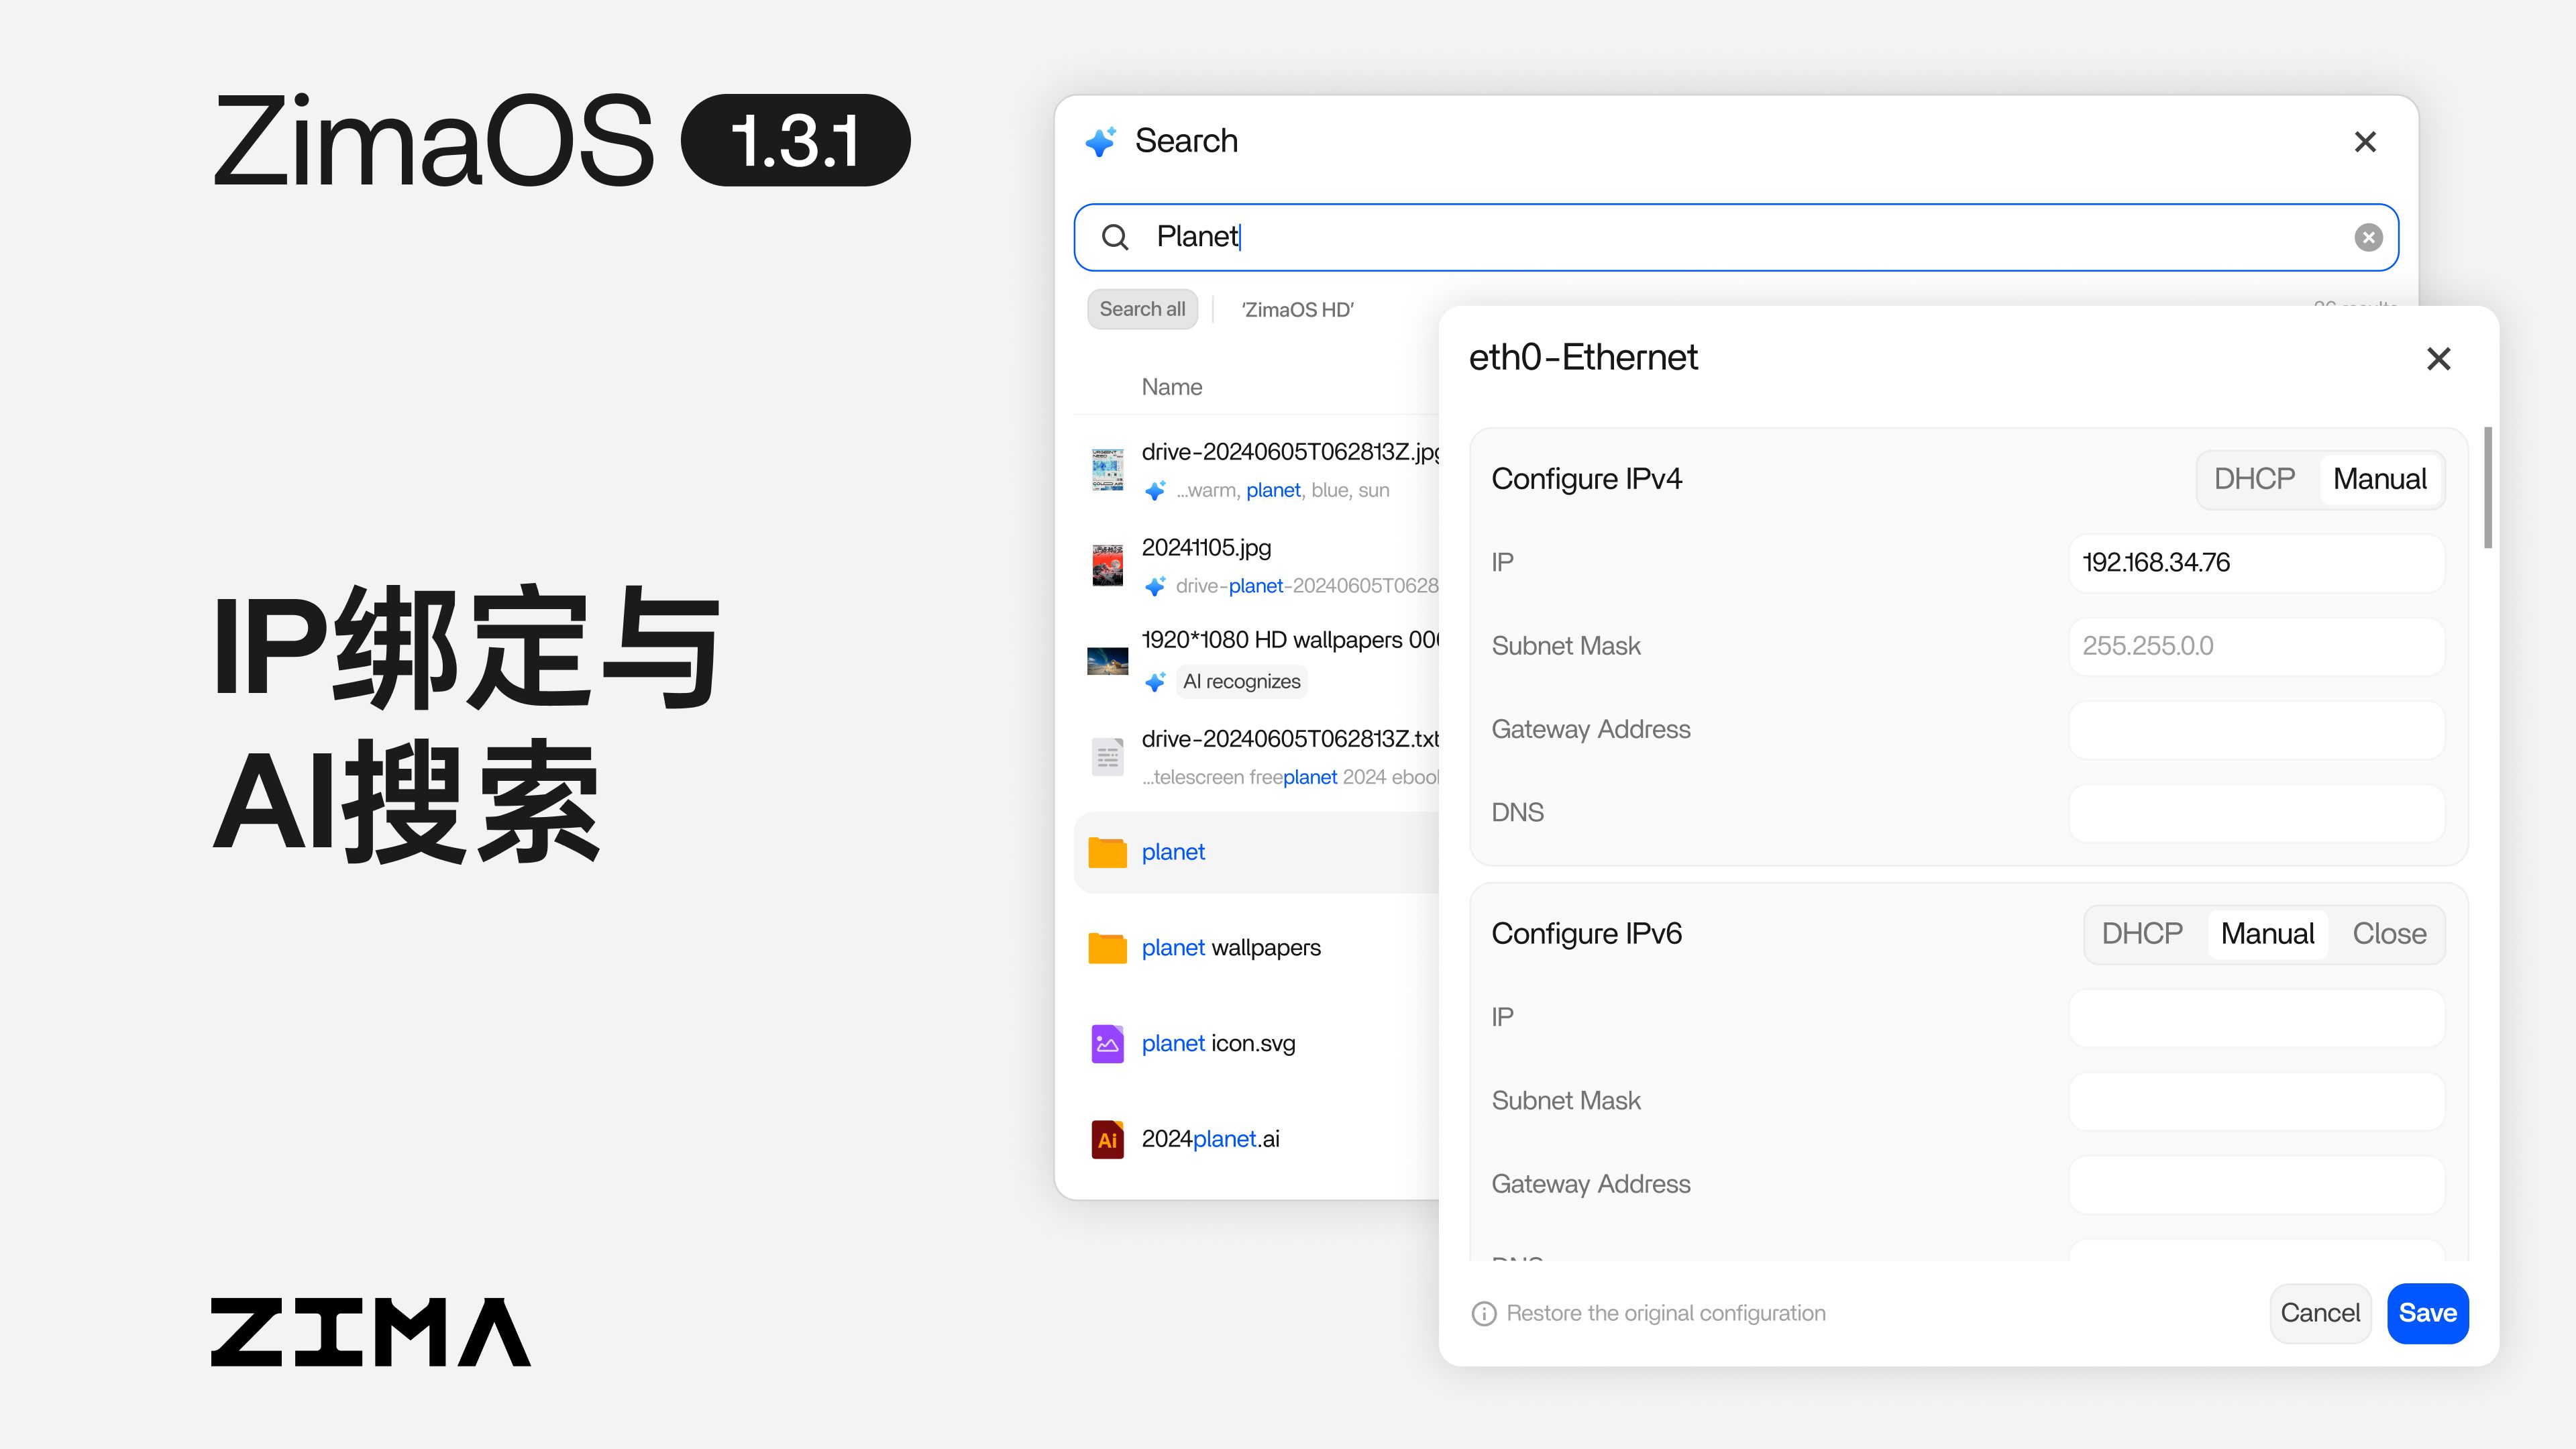Click the AI sparkle next to drive-20240605 result

pos(1156,490)
